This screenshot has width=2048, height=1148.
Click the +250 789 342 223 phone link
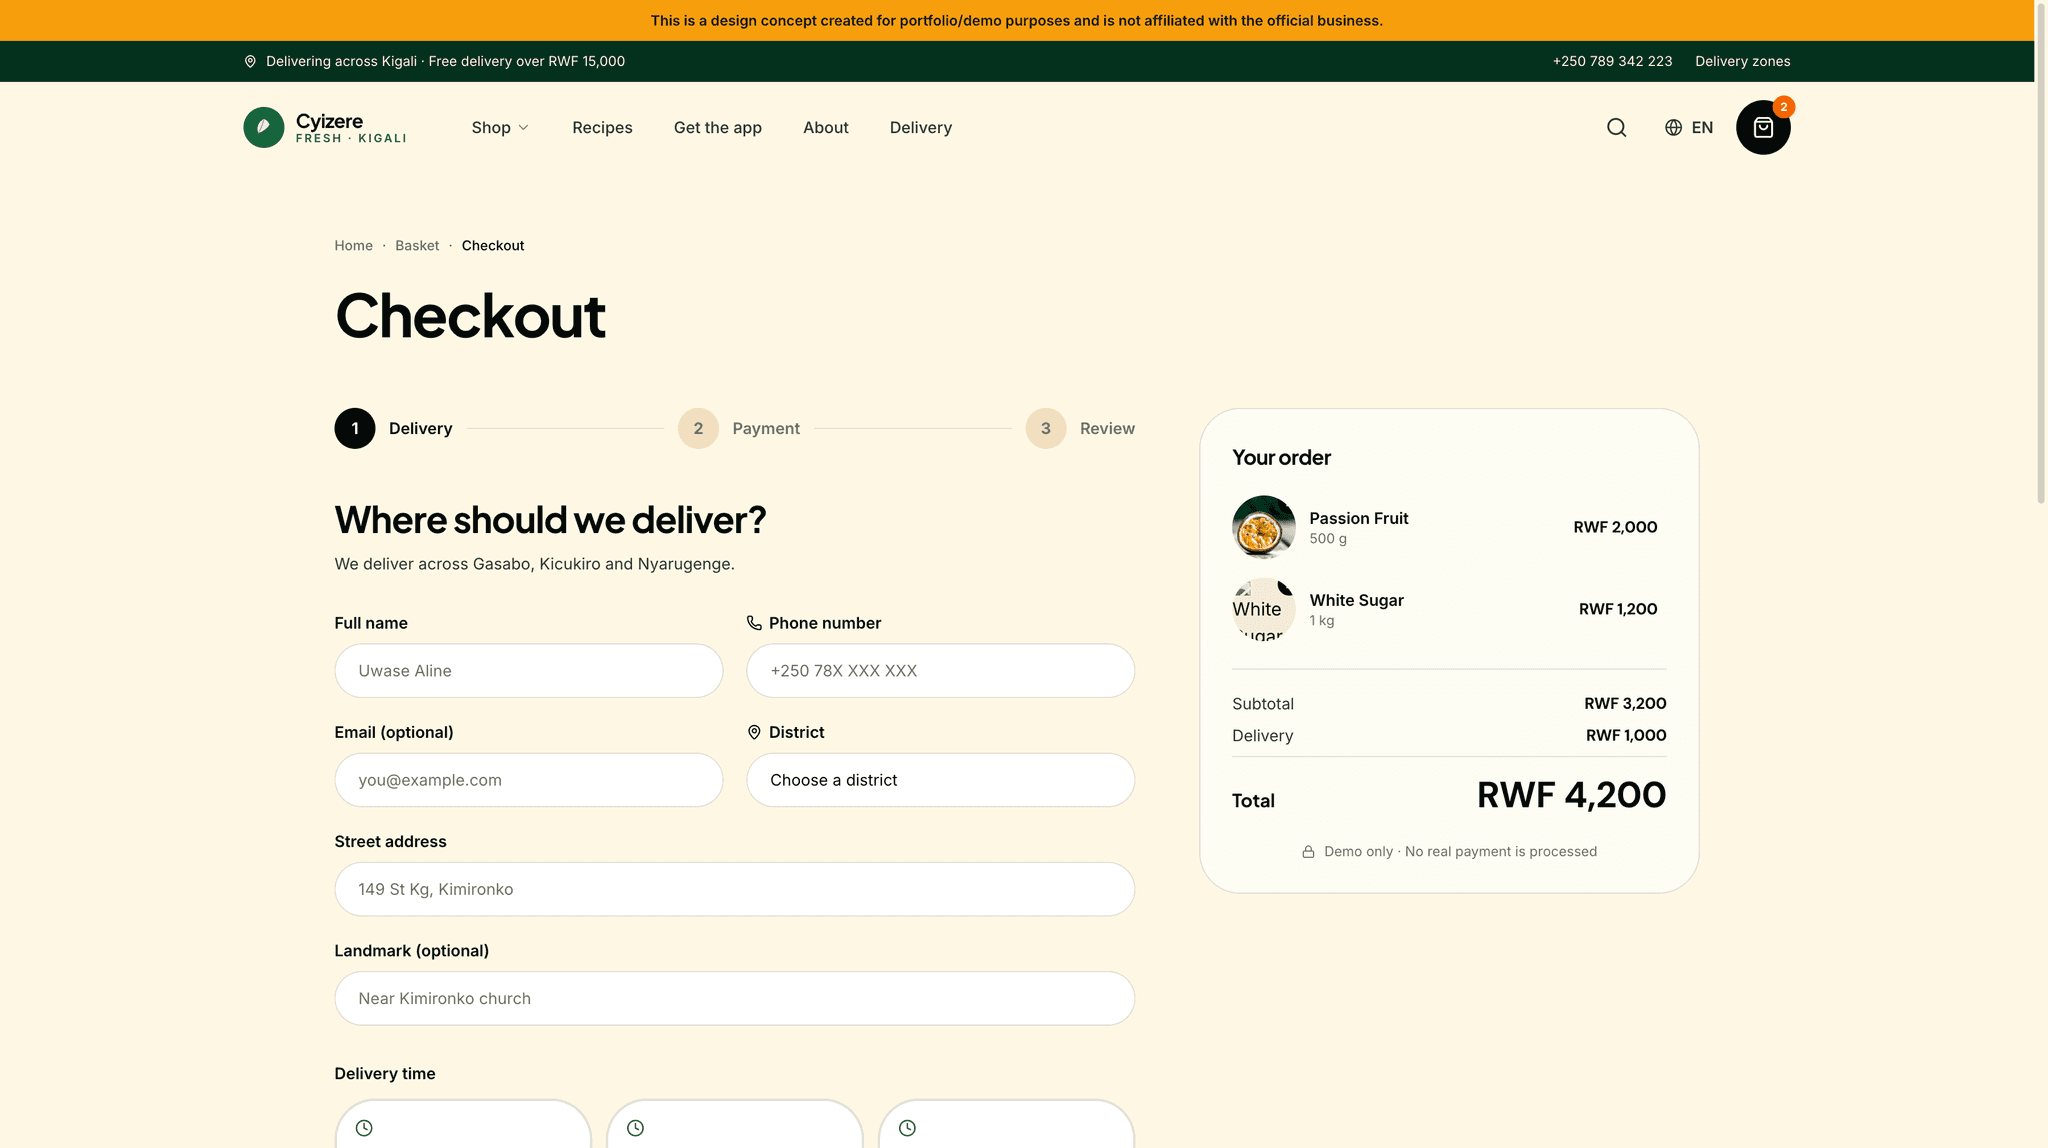pos(1612,61)
